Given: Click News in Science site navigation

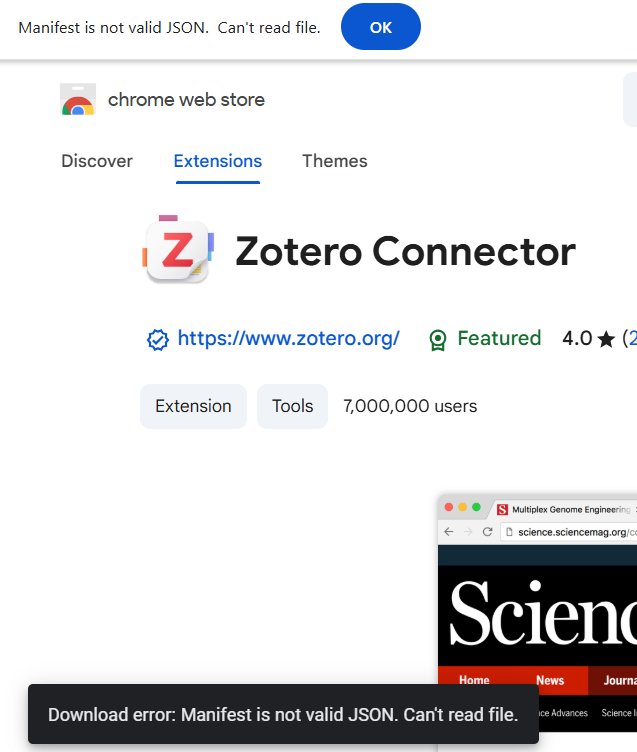Looking at the screenshot, I should click(550, 680).
